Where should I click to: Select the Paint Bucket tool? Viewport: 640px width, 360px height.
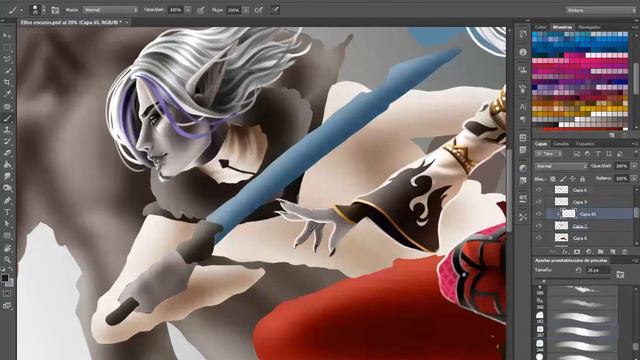coord(7,165)
